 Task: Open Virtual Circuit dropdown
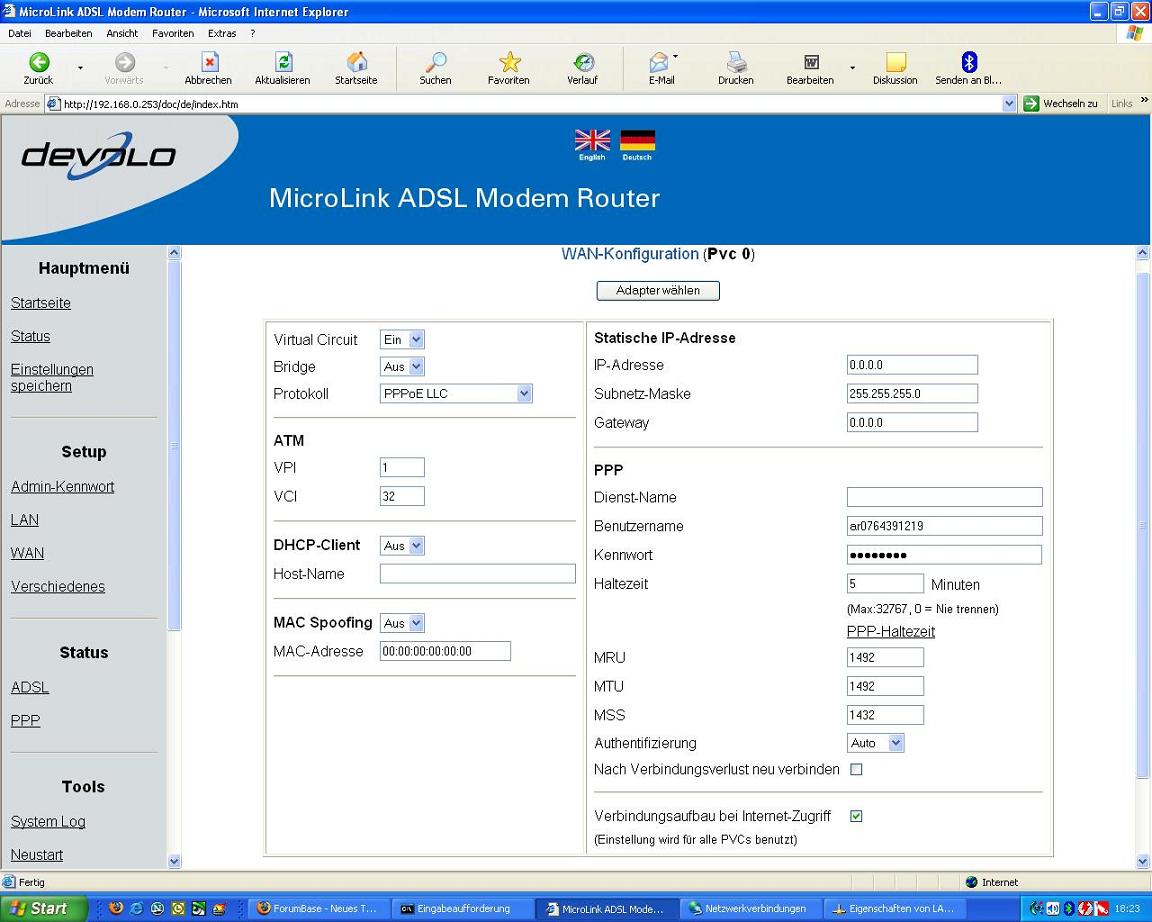403,339
